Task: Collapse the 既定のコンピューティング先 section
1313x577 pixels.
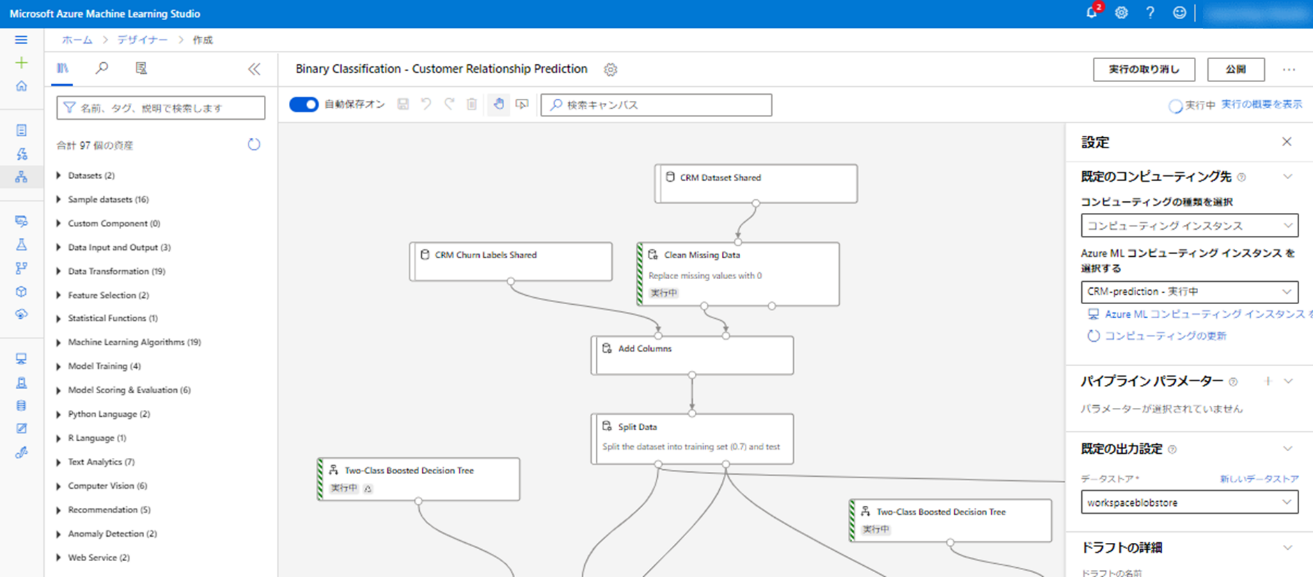Action: click(1288, 177)
